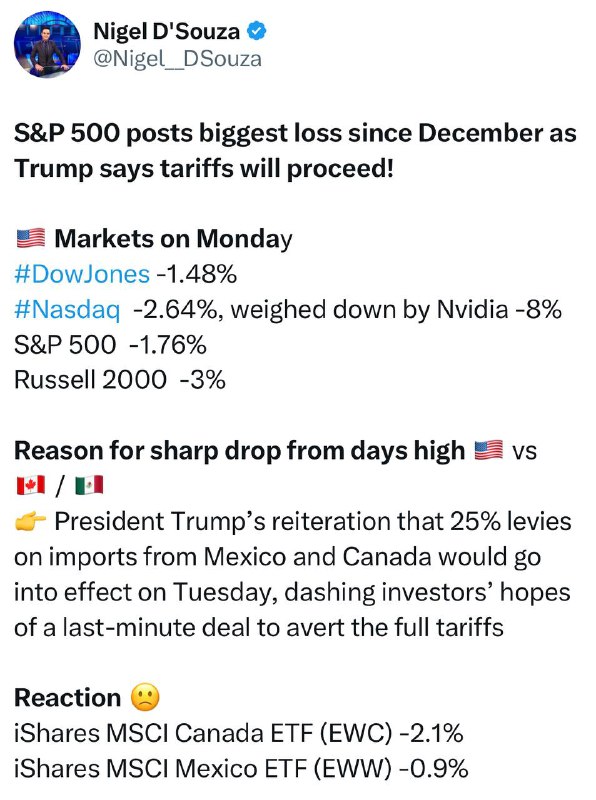Open the #DowJones hashtag
Viewport: 596px width, 800px height.
[x=82, y=274]
